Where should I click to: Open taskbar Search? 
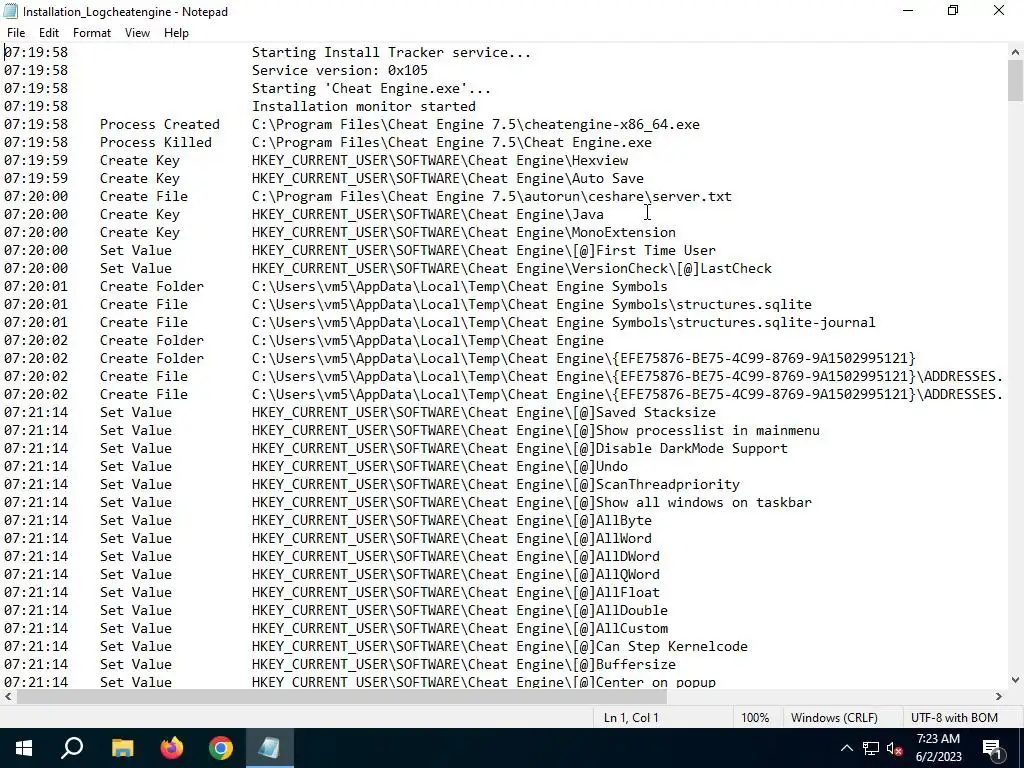tap(72, 748)
